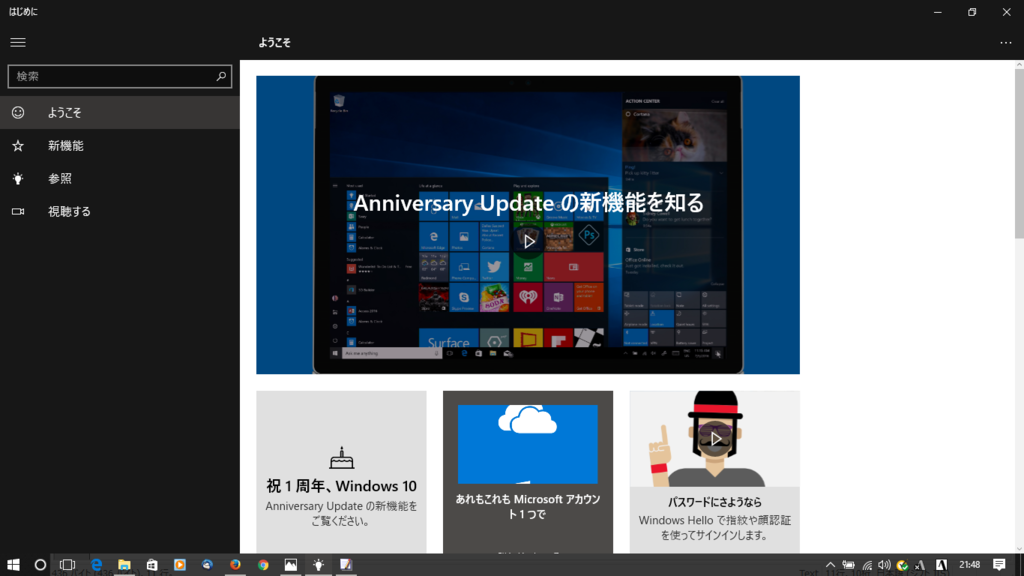Click the video camera icon beside 視聴する

pos(18,212)
